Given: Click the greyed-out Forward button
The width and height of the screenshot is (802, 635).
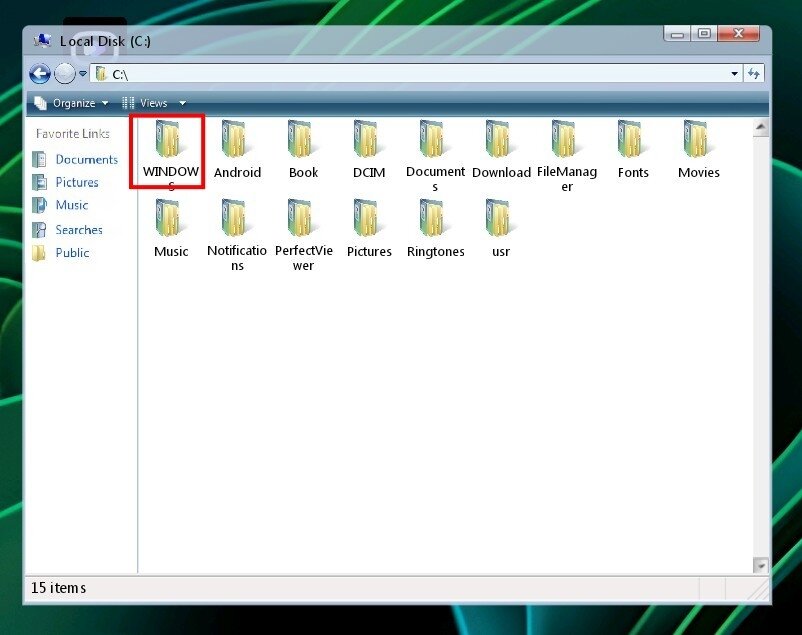Looking at the screenshot, I should (x=65, y=74).
